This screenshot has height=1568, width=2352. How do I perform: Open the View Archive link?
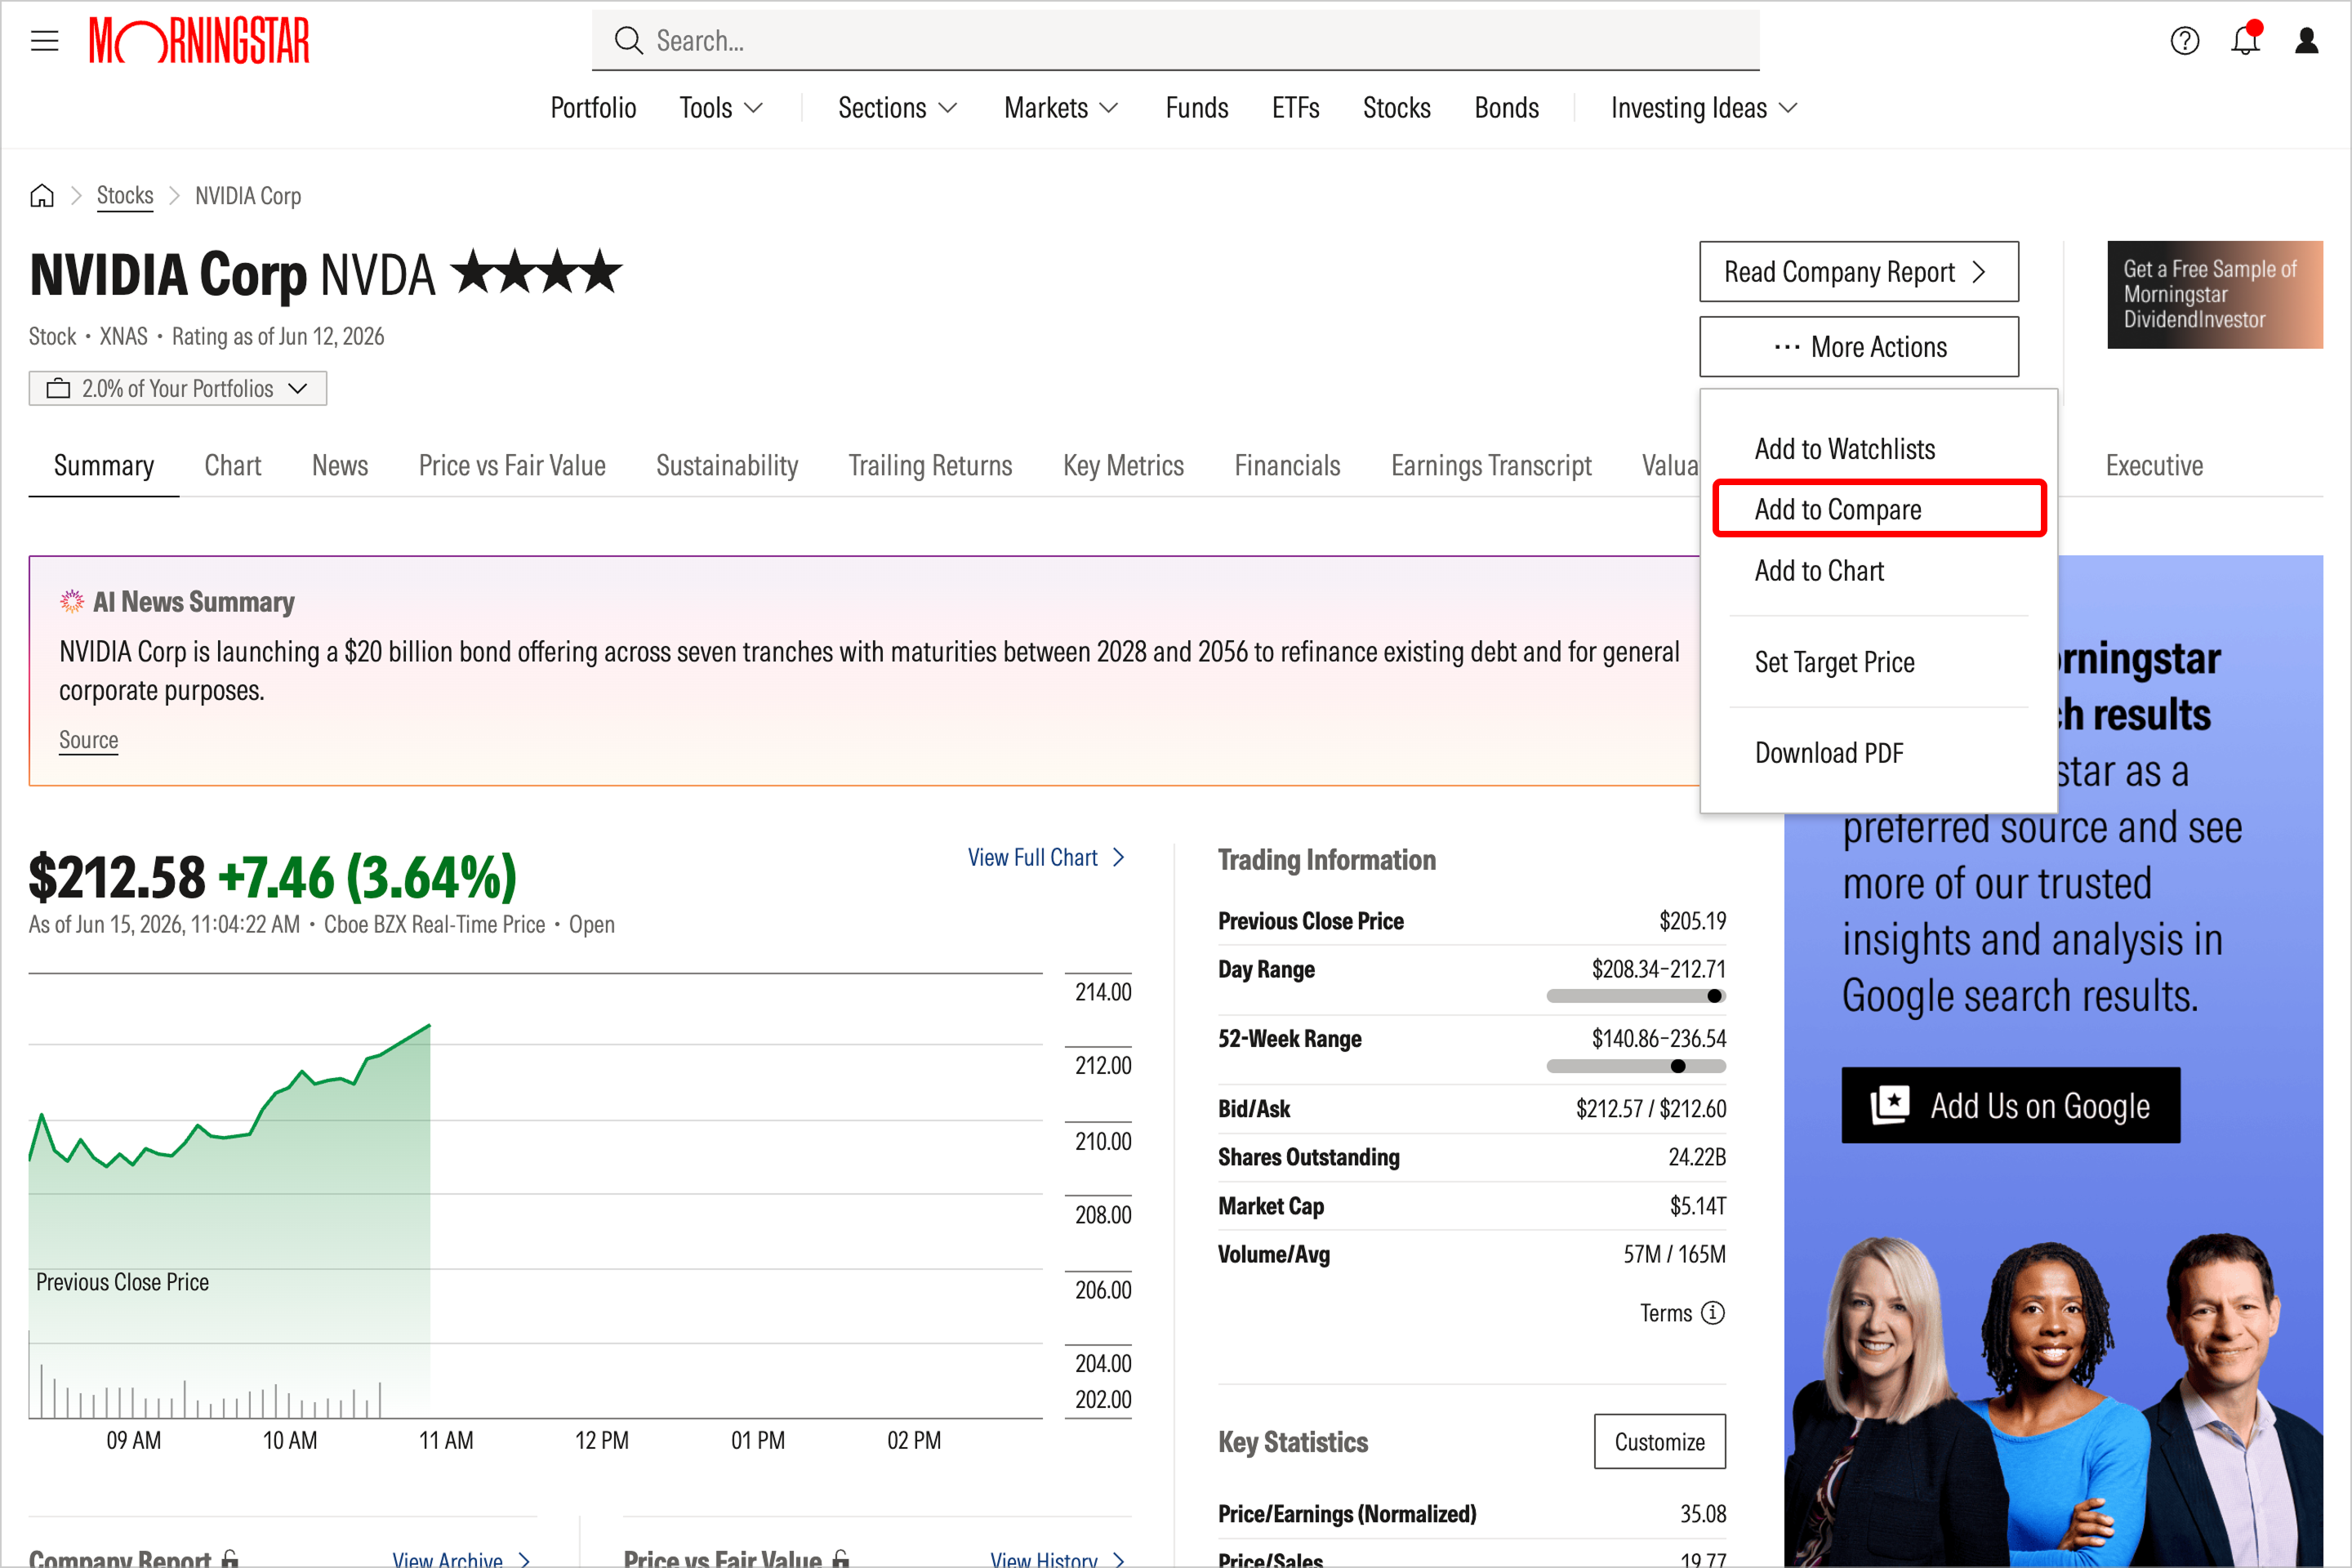click(460, 1558)
